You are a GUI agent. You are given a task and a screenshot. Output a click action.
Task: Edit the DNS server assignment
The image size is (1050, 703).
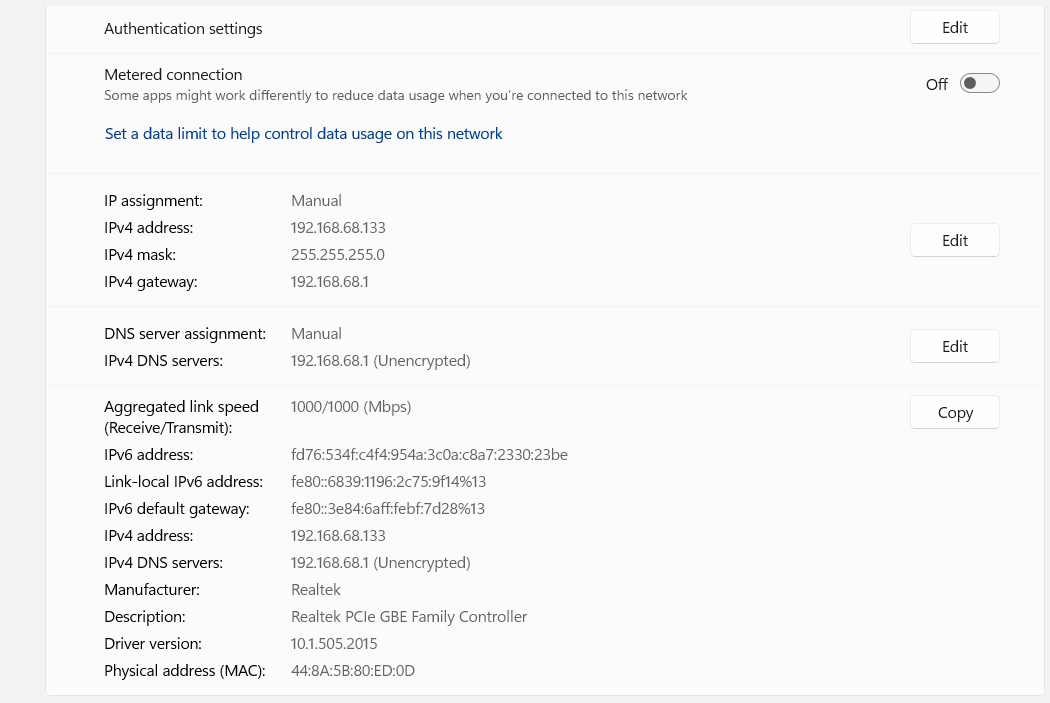tap(953, 346)
